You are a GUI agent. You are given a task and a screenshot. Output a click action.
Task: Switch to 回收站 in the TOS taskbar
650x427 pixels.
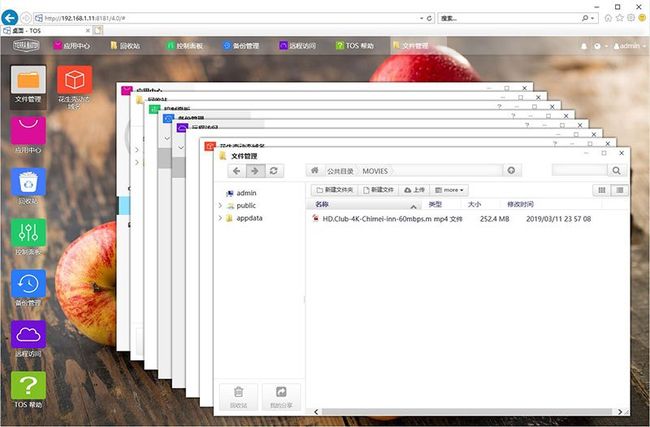pyautogui.click(x=125, y=46)
